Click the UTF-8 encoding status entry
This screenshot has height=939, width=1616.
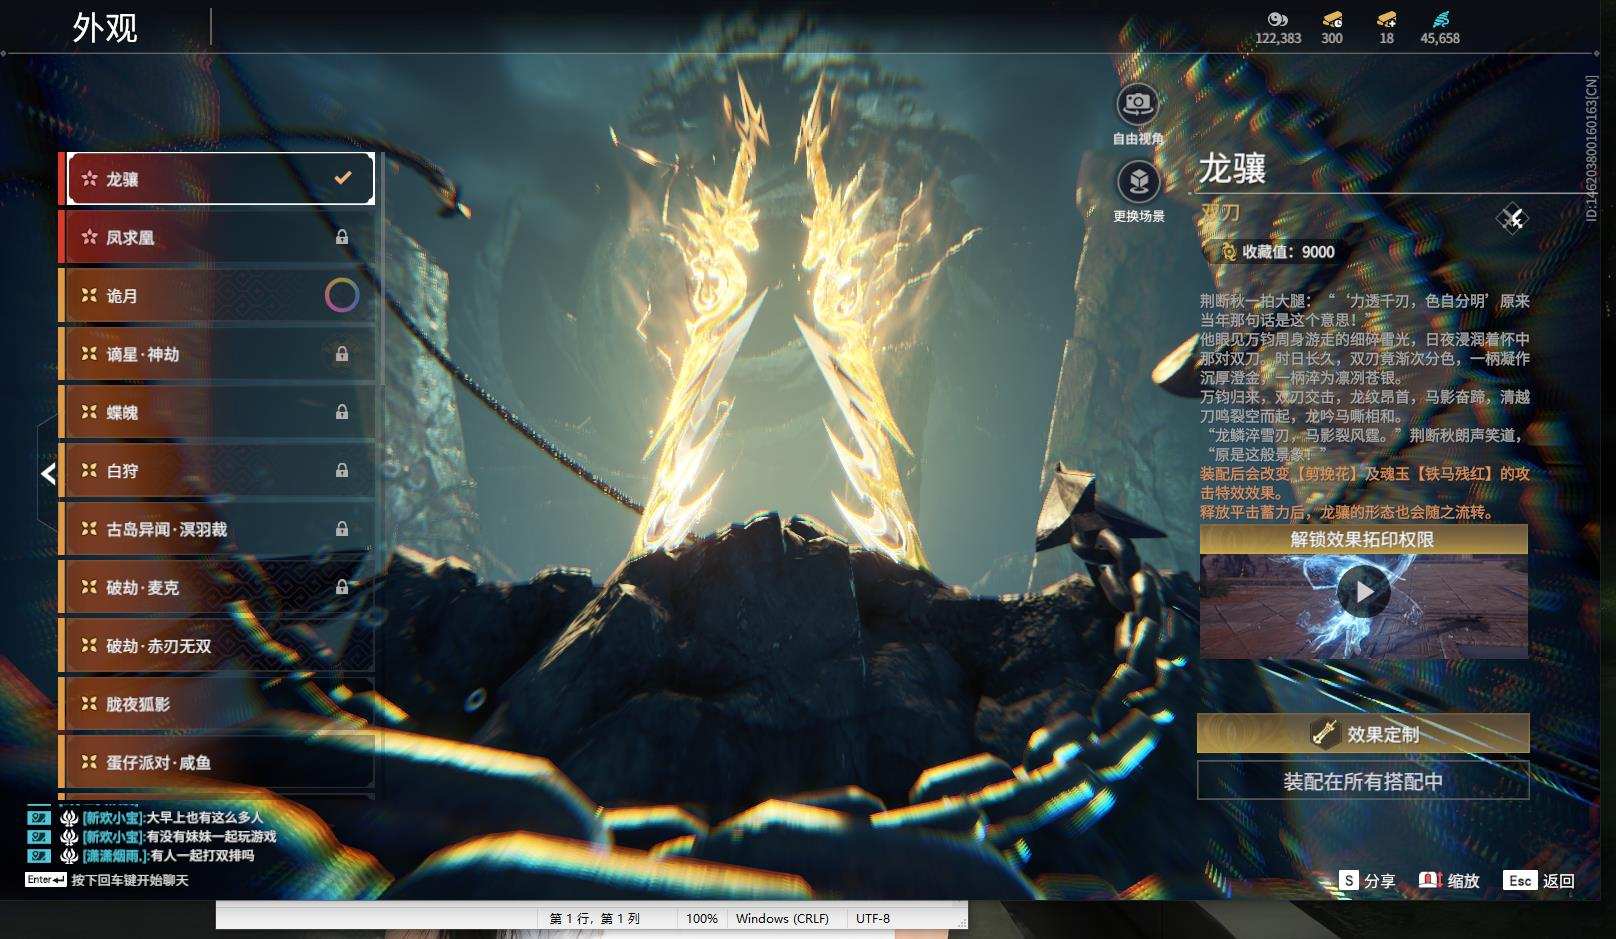click(x=873, y=918)
